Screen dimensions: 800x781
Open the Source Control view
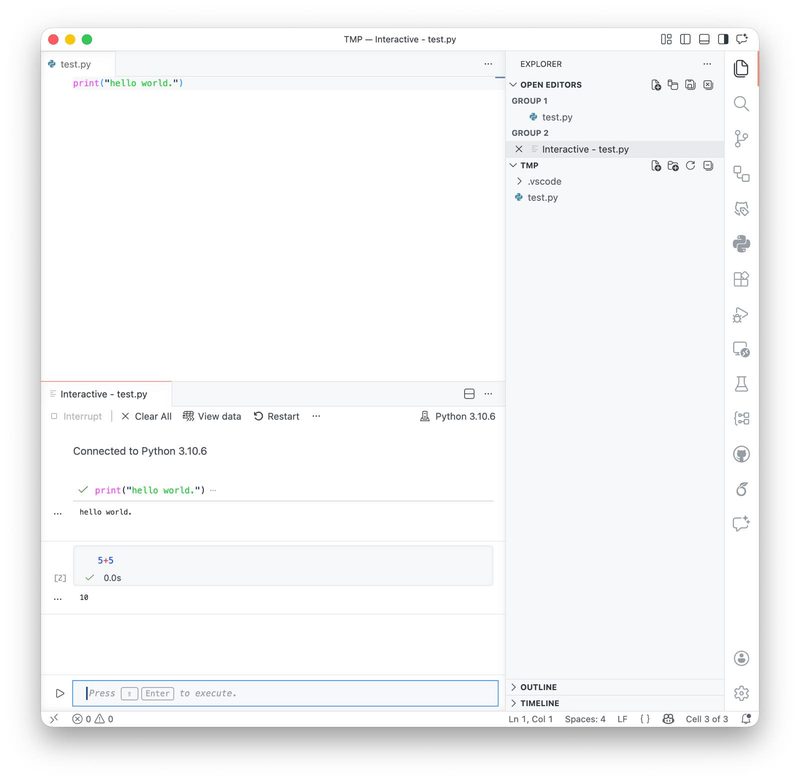741,139
